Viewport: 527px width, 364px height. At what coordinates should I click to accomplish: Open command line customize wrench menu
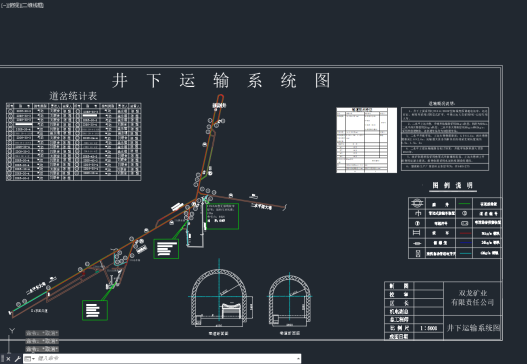point(17,359)
